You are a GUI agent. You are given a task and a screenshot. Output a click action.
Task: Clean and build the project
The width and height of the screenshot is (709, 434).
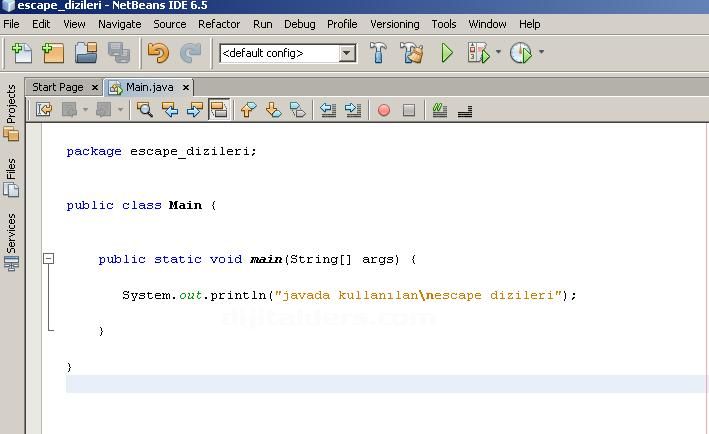tap(411, 53)
